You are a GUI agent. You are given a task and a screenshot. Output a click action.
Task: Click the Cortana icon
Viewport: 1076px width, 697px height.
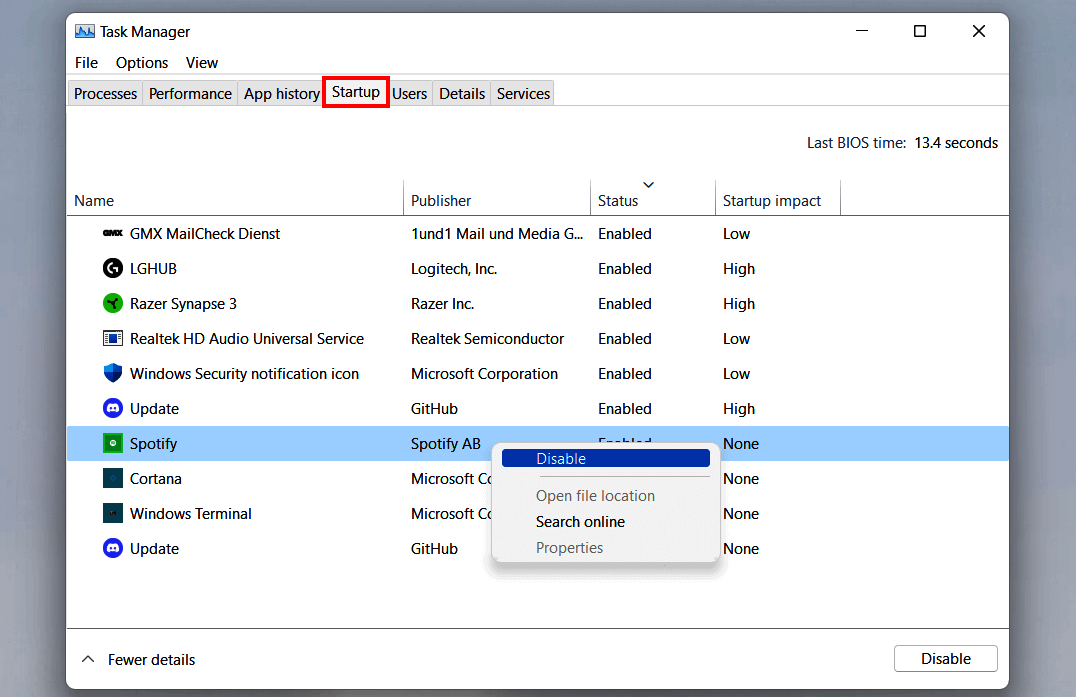(112, 478)
